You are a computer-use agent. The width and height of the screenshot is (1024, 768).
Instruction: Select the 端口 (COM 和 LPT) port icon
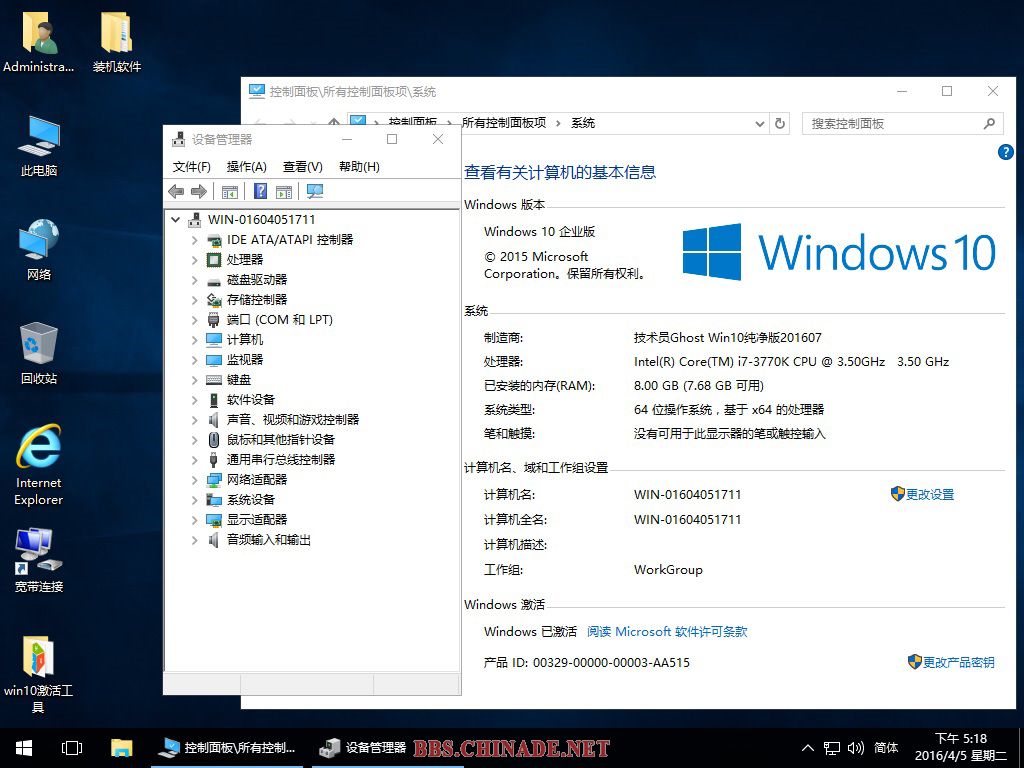(x=214, y=320)
